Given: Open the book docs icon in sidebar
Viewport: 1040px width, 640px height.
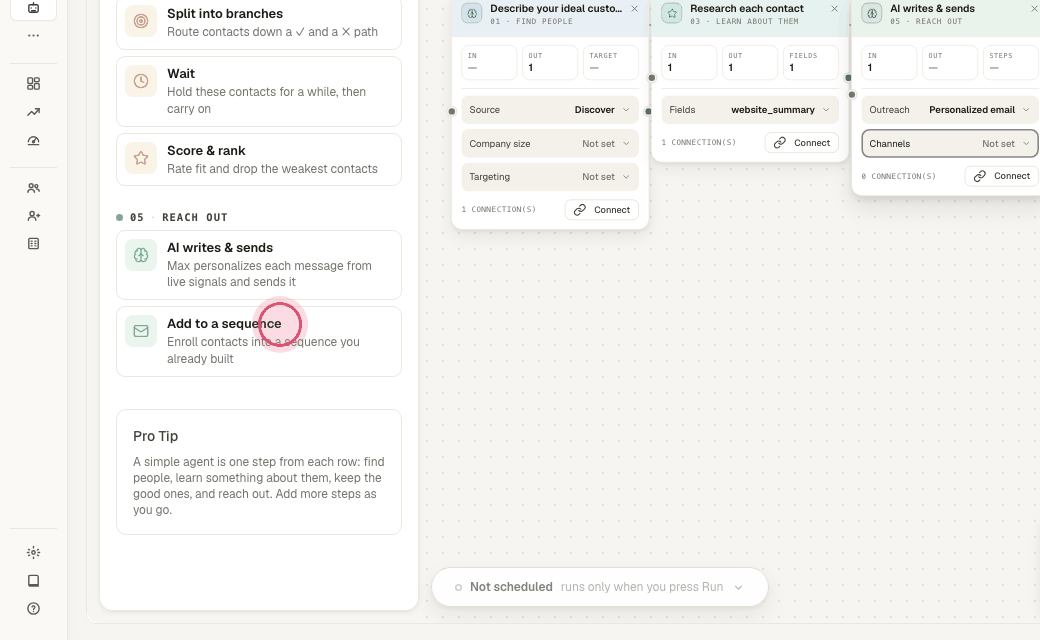Looking at the screenshot, I should click(33, 580).
